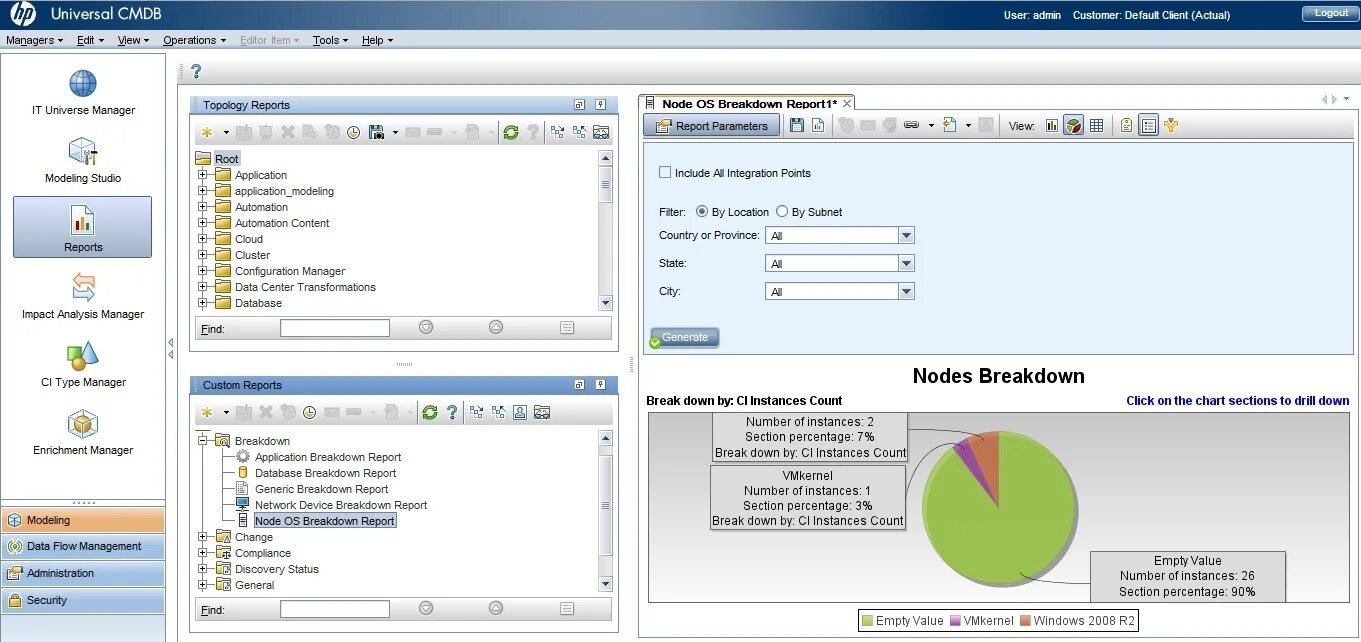Open Country or Province dropdown
Screen dimensions: 1361x642
906,236
